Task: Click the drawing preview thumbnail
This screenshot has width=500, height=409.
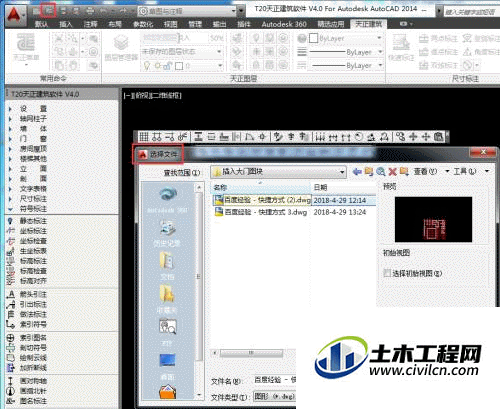Action: coord(433,219)
